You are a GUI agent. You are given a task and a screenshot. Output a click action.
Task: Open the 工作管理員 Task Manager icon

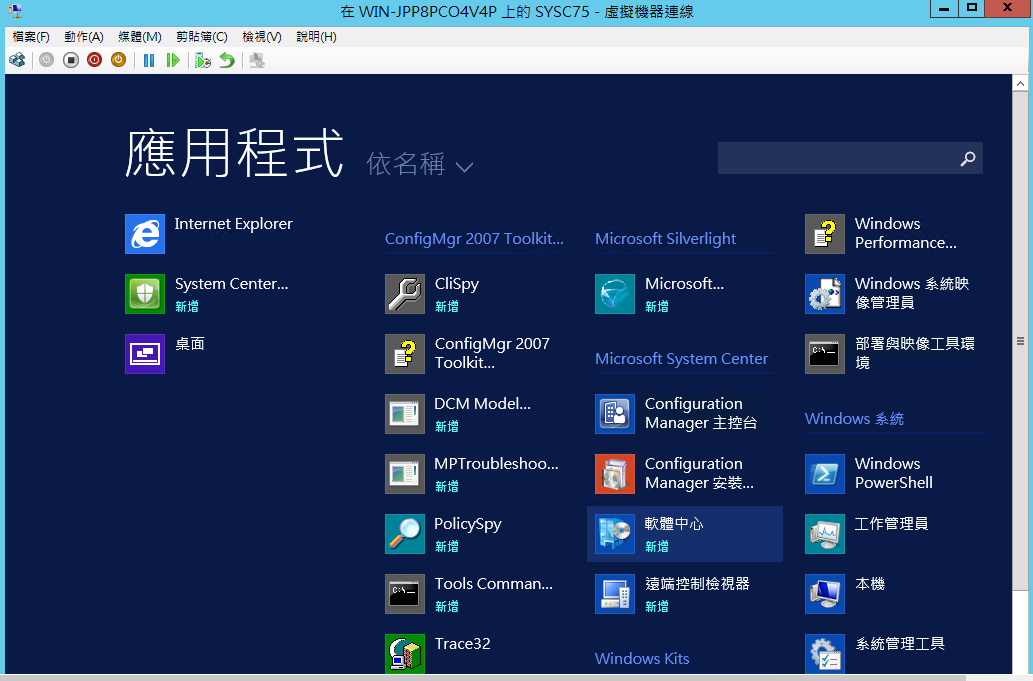point(825,533)
